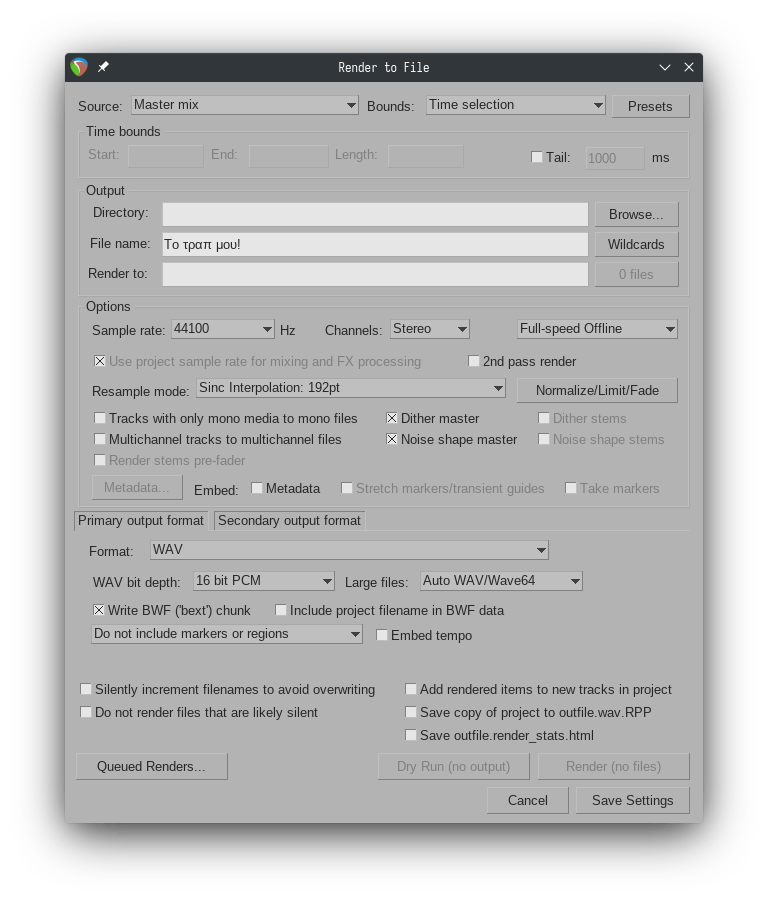
Task: Open the Wildcards button menu
Action: [636, 244]
